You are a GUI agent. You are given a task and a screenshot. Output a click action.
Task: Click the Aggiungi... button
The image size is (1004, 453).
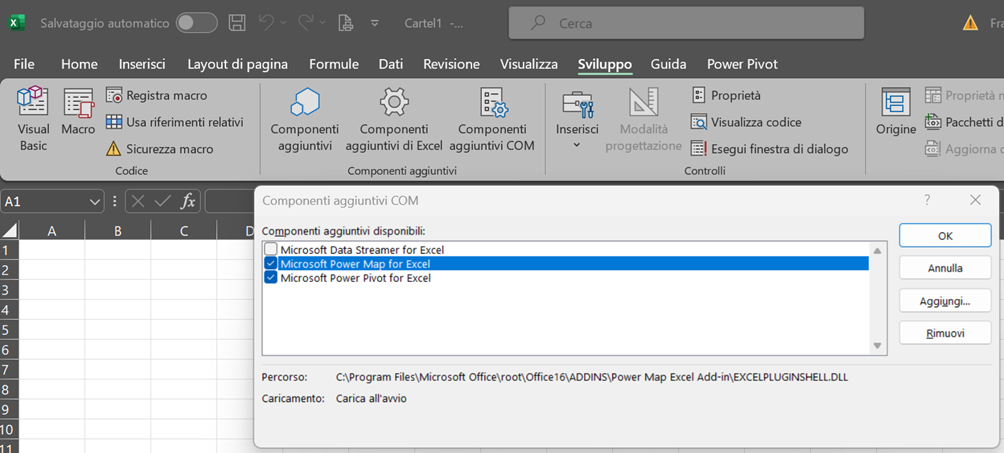coord(945,301)
